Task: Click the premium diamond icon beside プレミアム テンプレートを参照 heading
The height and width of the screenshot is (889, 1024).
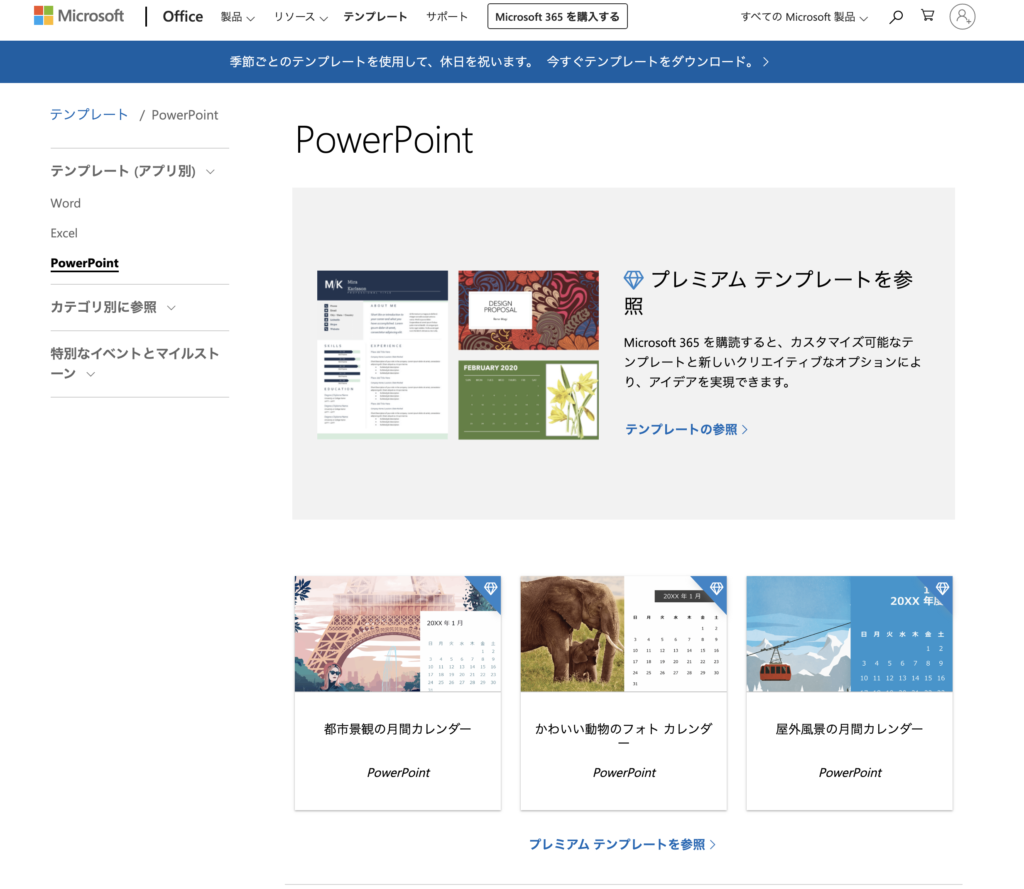Action: pyautogui.click(x=633, y=280)
